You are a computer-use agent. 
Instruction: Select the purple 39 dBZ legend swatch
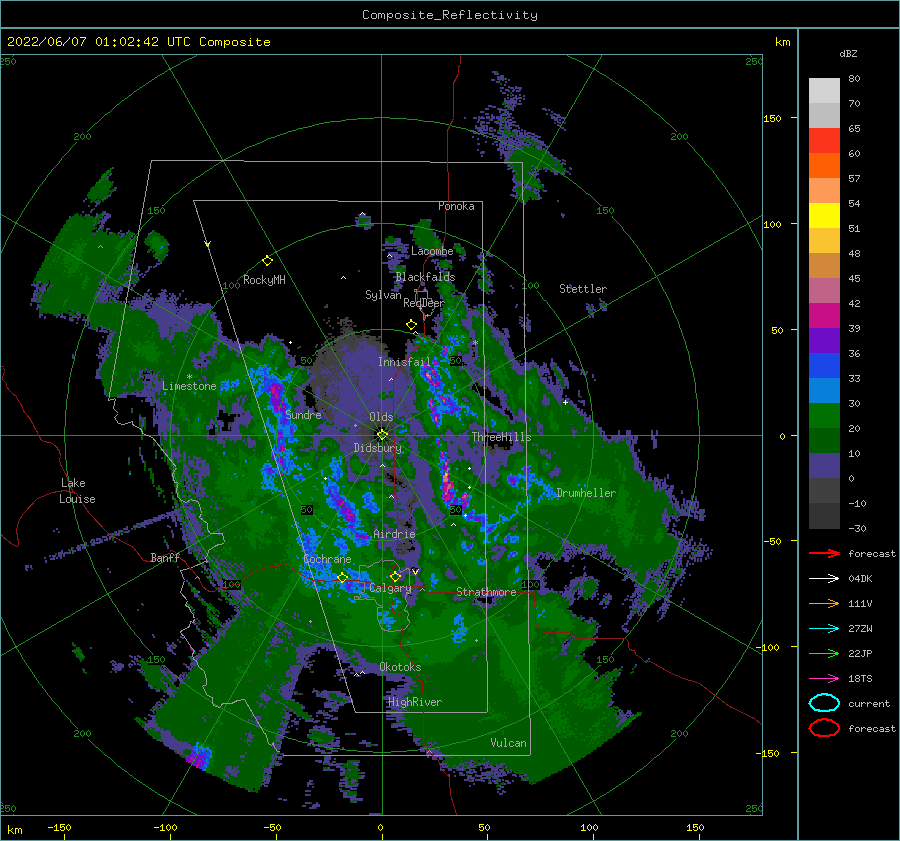pyautogui.click(x=824, y=340)
